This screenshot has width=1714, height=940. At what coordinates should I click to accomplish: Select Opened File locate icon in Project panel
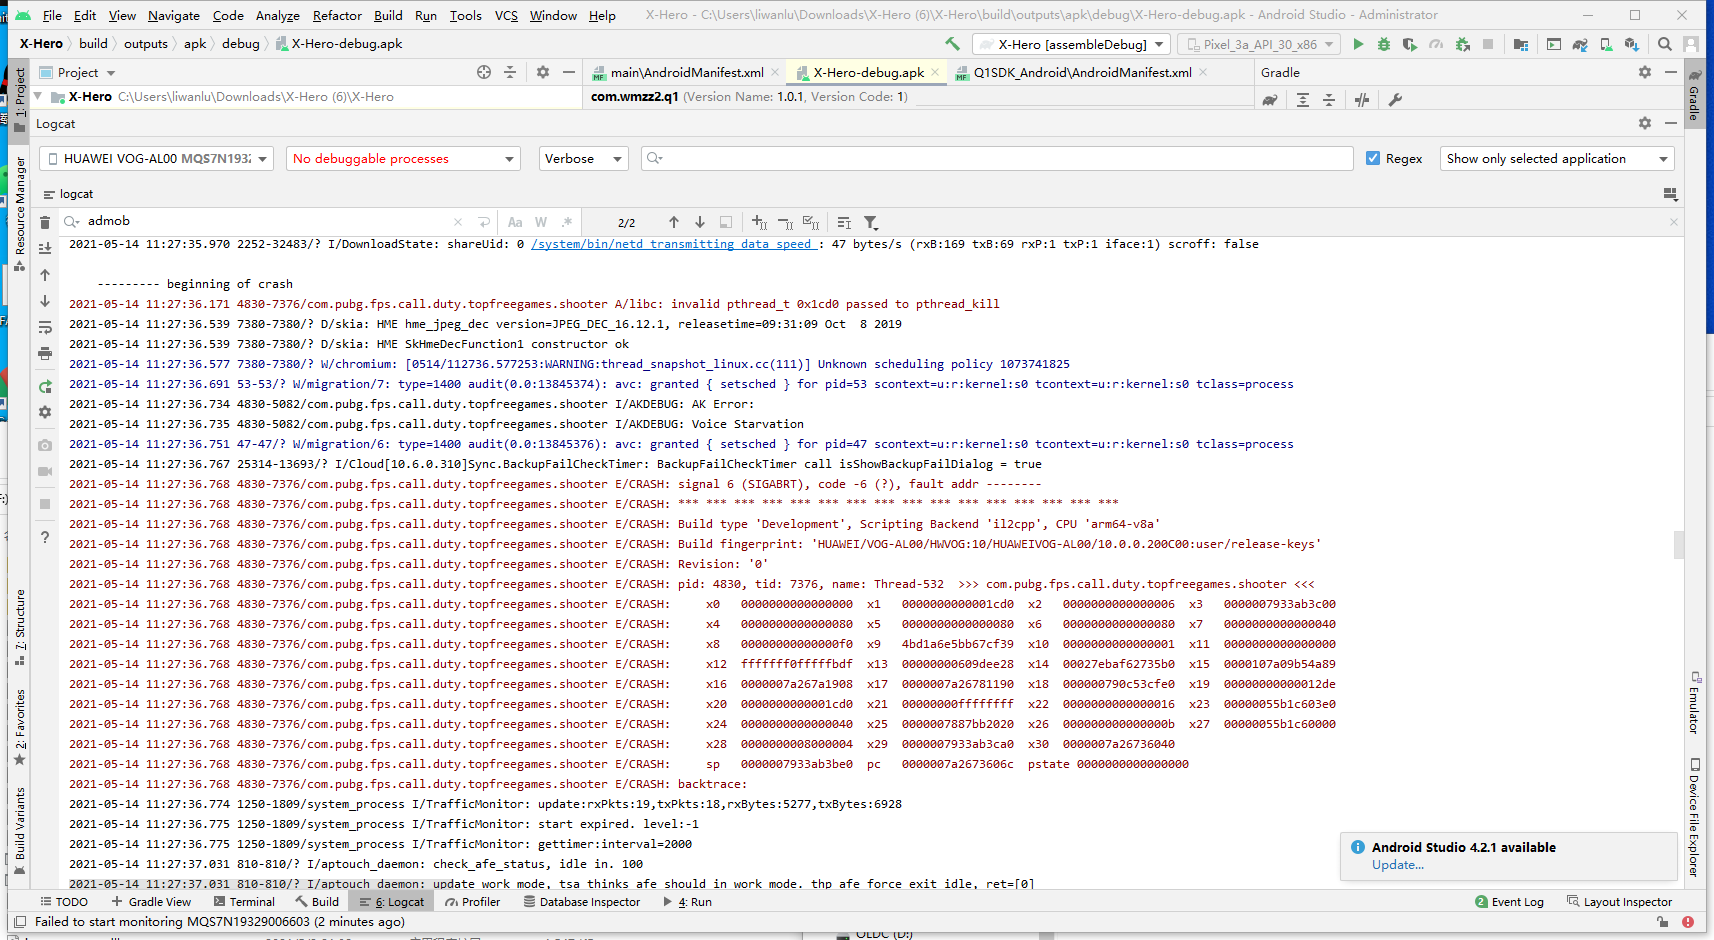tap(484, 72)
